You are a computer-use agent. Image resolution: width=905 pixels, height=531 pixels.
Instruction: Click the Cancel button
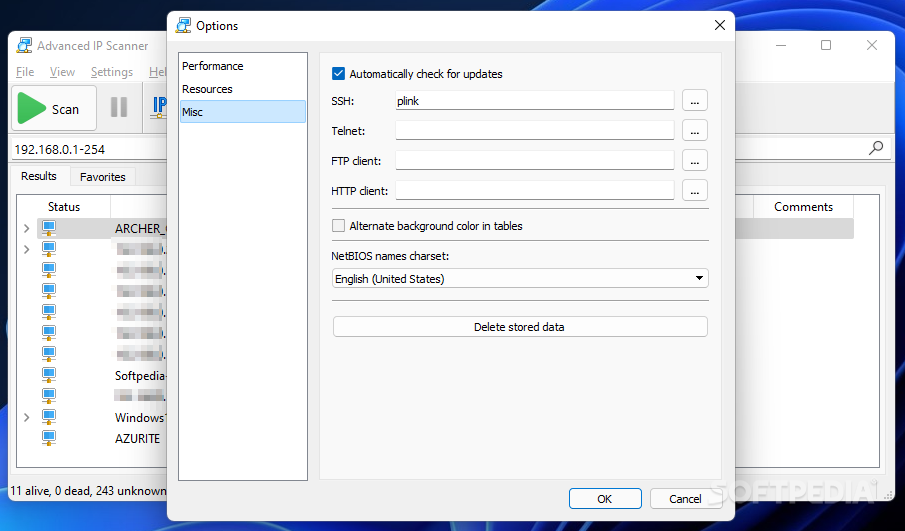point(685,499)
